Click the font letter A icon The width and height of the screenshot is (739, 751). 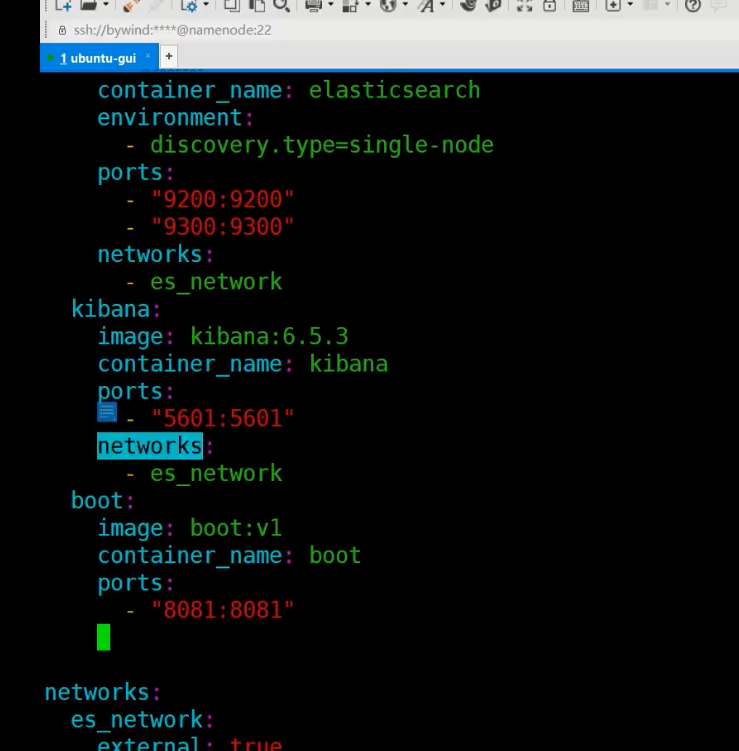[426, 5]
